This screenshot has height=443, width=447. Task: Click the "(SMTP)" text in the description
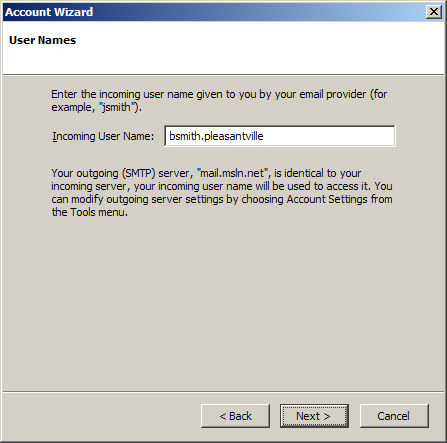pyautogui.click(x=139, y=173)
